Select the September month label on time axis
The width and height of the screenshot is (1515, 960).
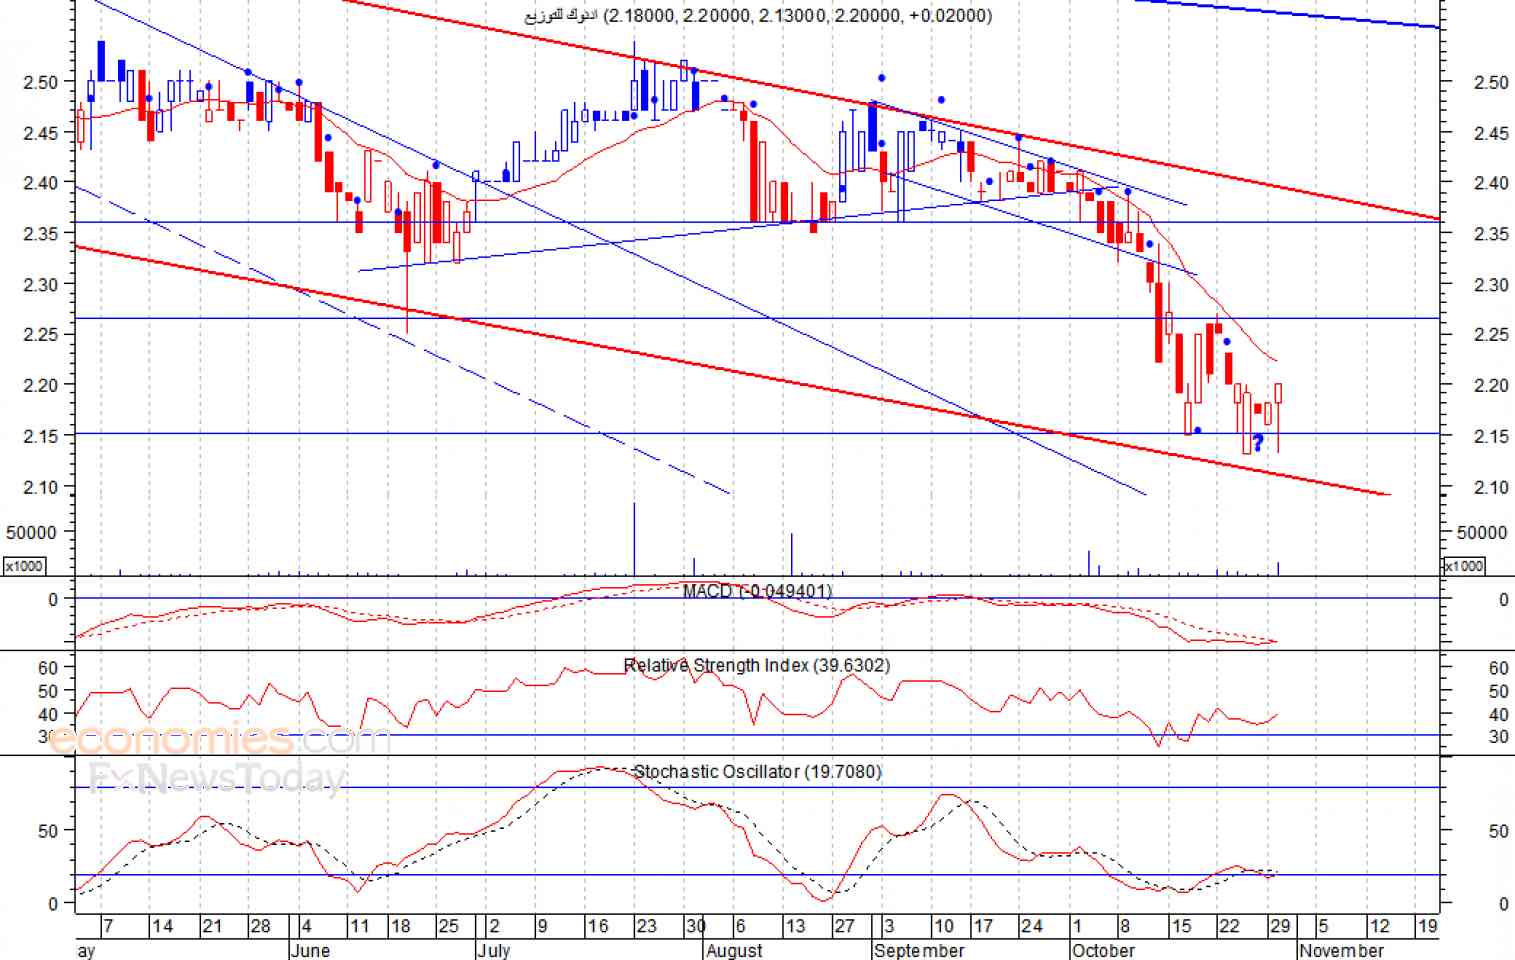pyautogui.click(x=919, y=950)
